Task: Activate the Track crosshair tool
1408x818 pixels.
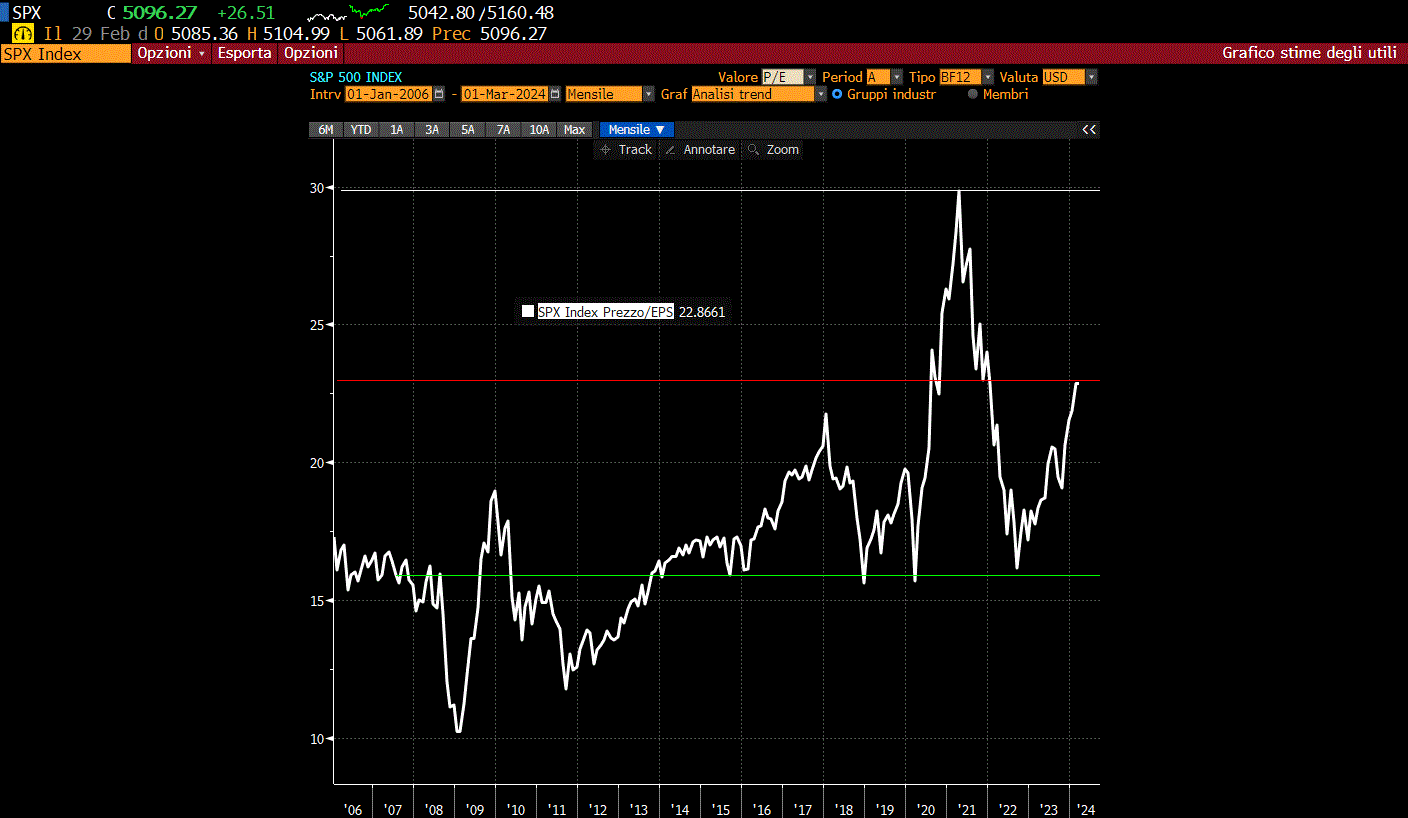Action: (625, 150)
